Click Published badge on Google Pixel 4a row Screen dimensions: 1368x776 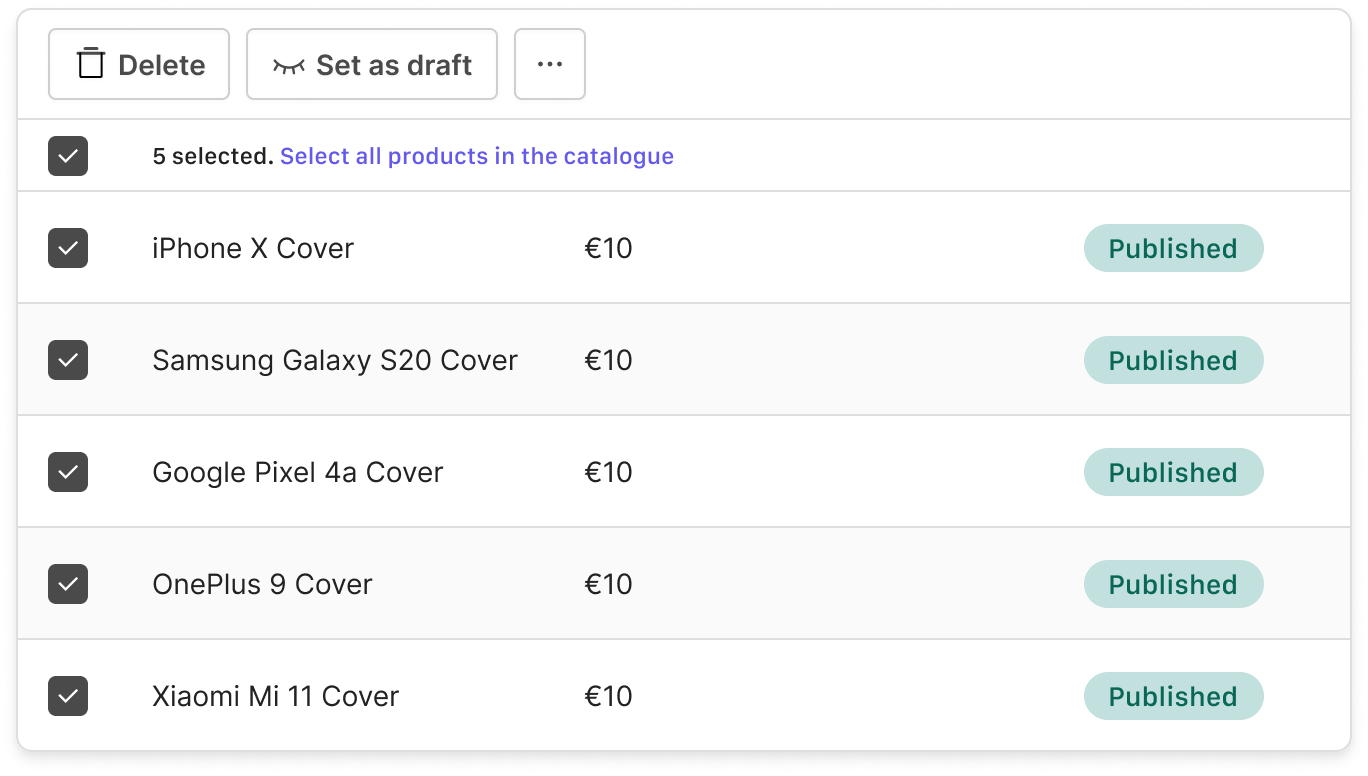coord(1173,472)
